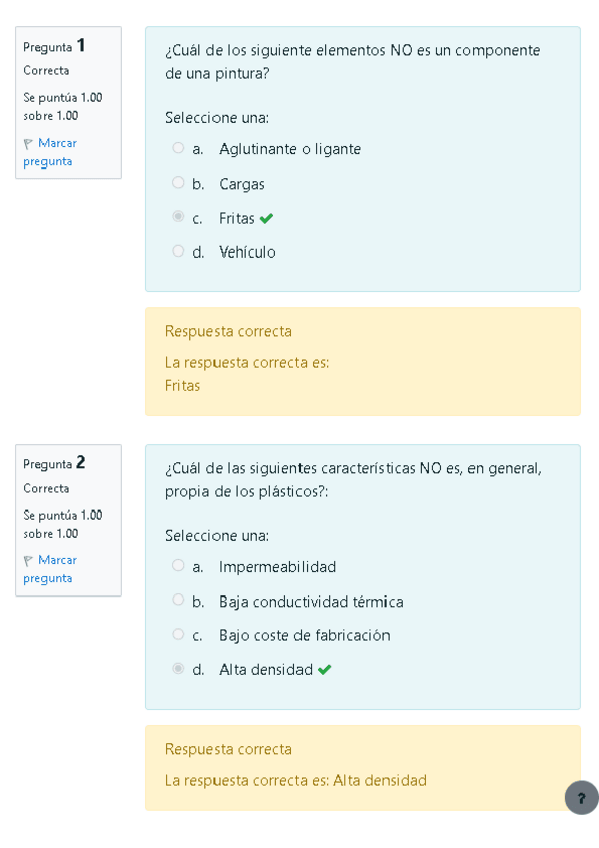
Task: Select option a. Impermeabilidad
Action: [178, 566]
